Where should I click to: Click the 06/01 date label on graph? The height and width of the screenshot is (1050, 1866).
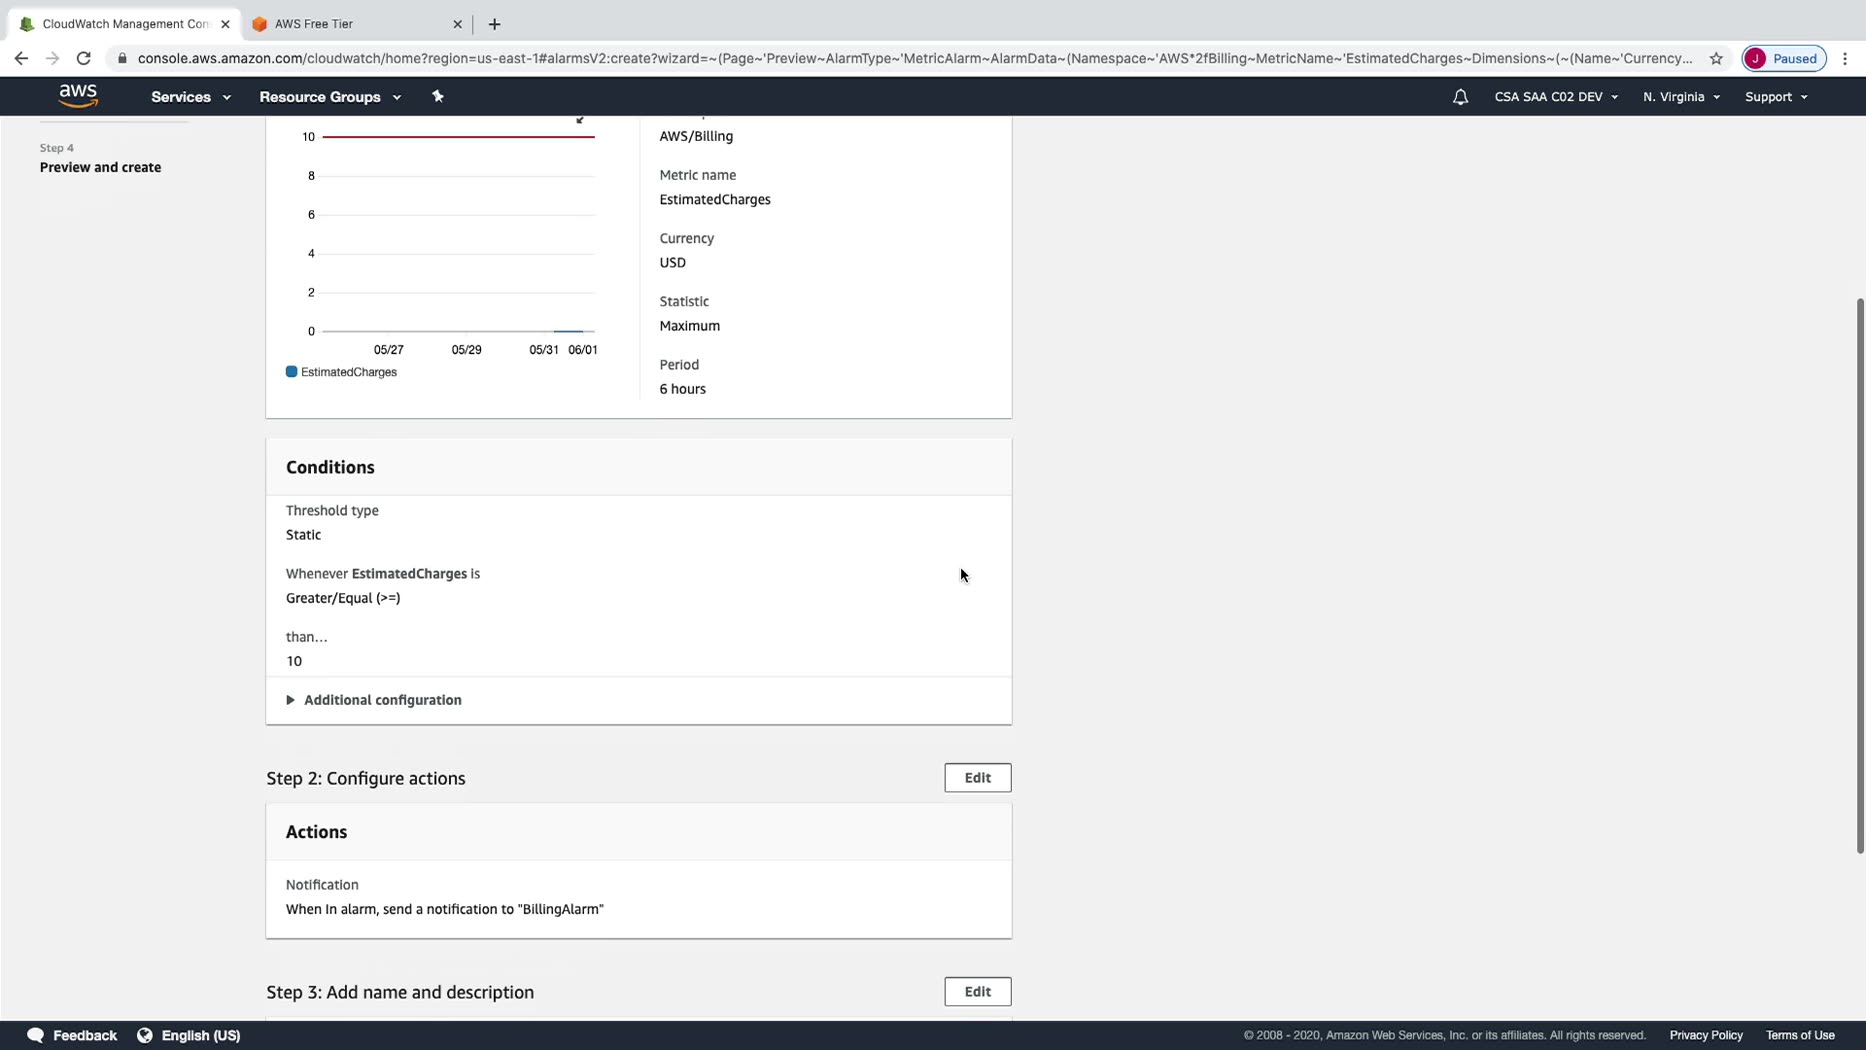(x=583, y=350)
